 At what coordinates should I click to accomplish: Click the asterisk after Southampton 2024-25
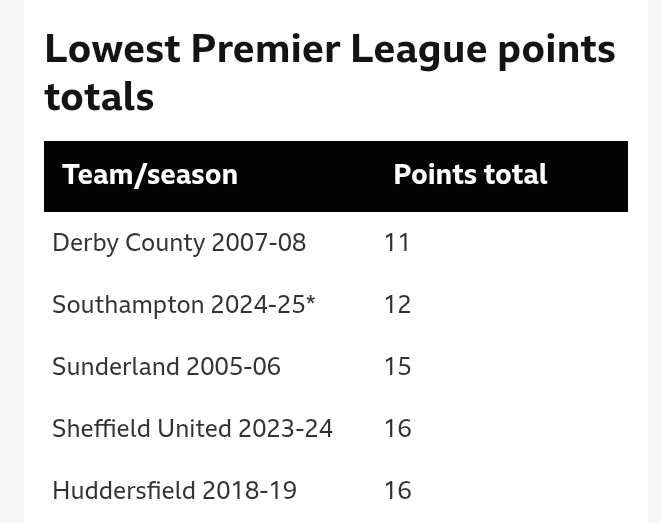point(311,302)
